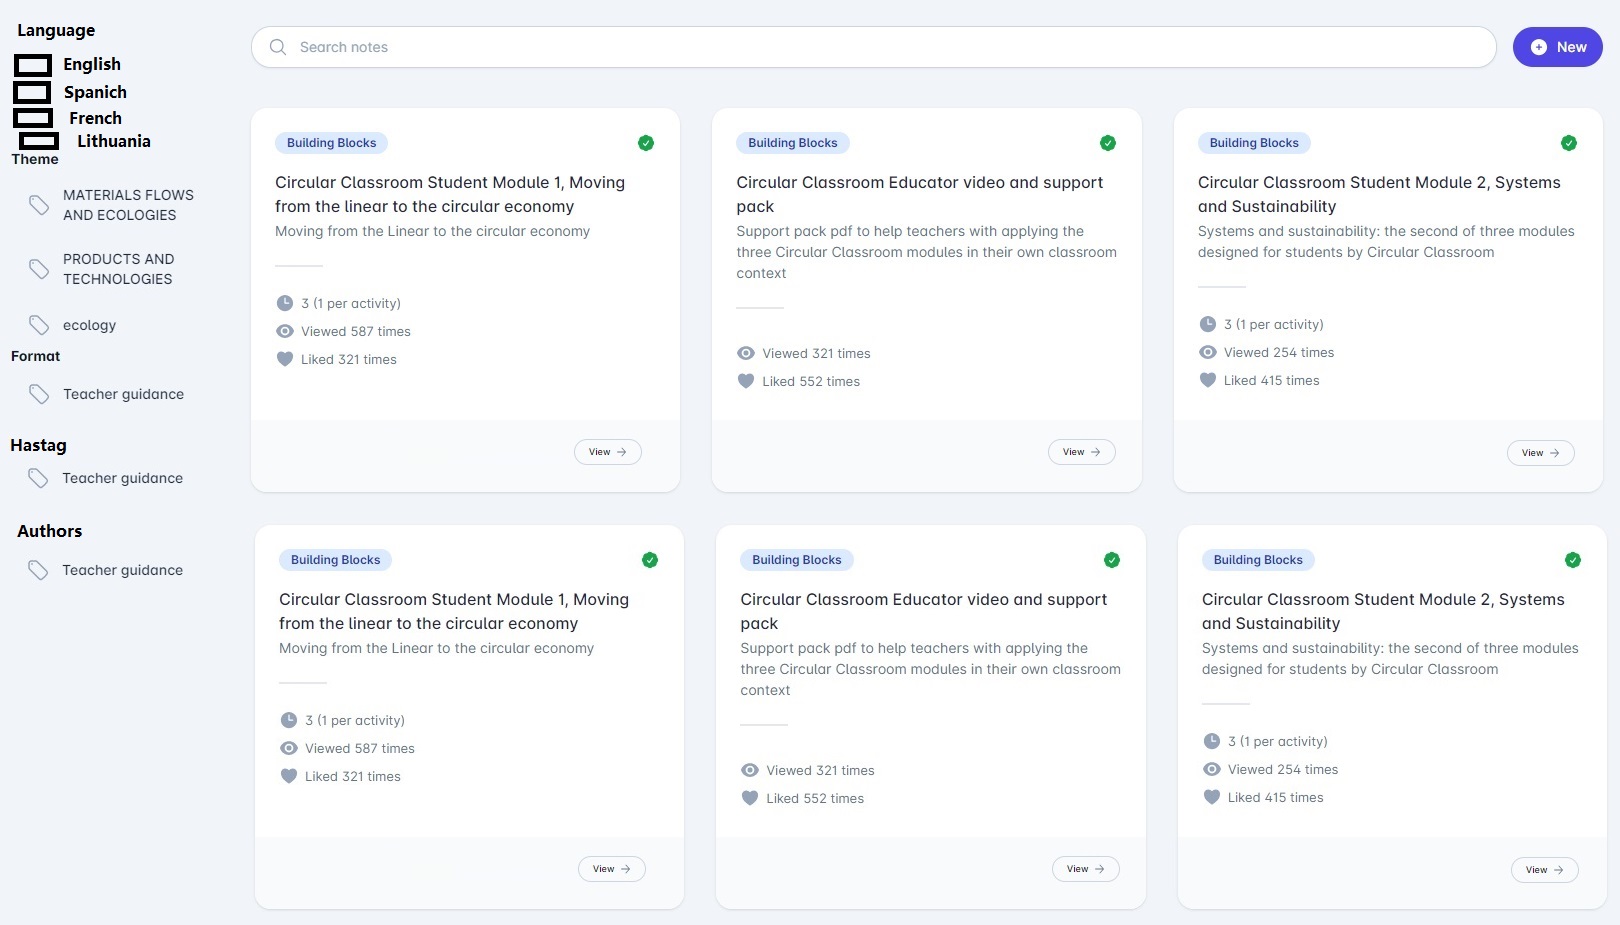
Task: Click View on bottom-right Module 2 card
Action: (1544, 870)
